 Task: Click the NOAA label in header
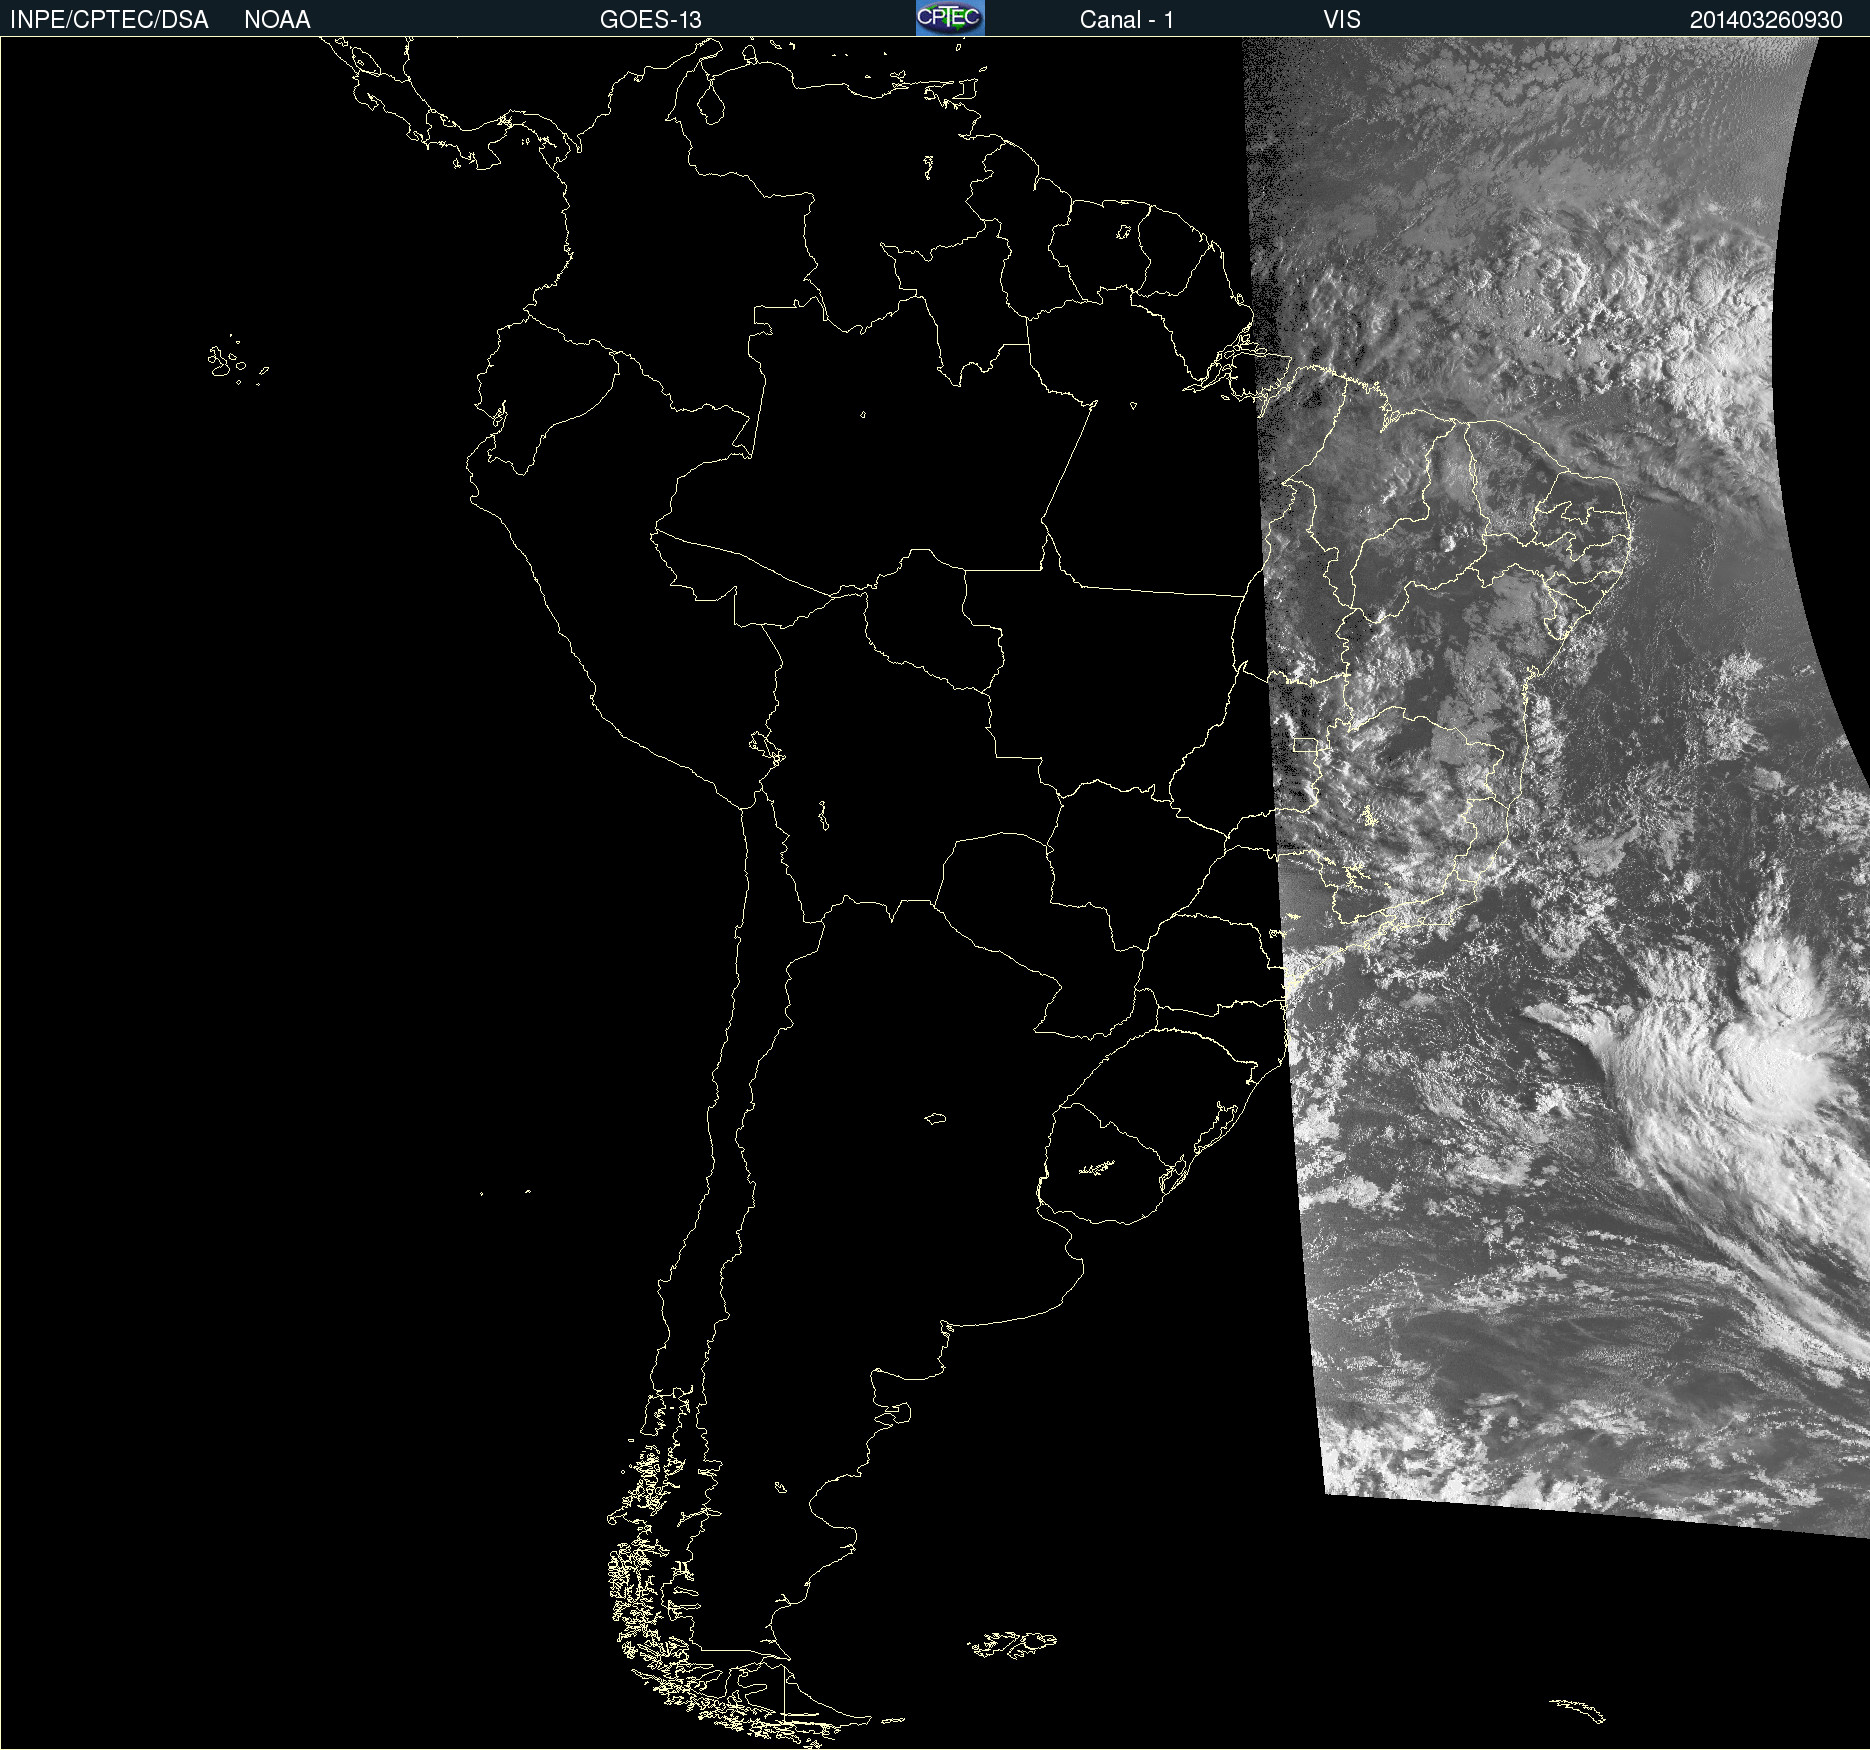(x=277, y=20)
